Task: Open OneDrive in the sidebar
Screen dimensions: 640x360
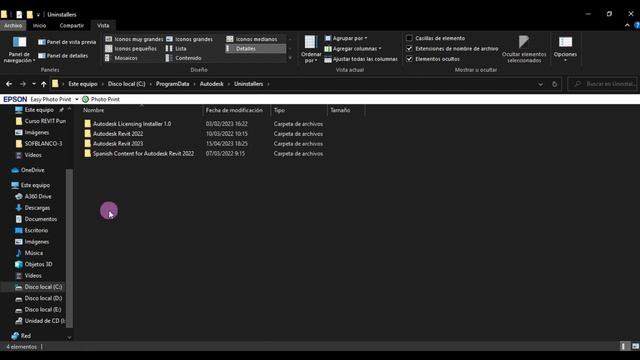Action: (28, 170)
